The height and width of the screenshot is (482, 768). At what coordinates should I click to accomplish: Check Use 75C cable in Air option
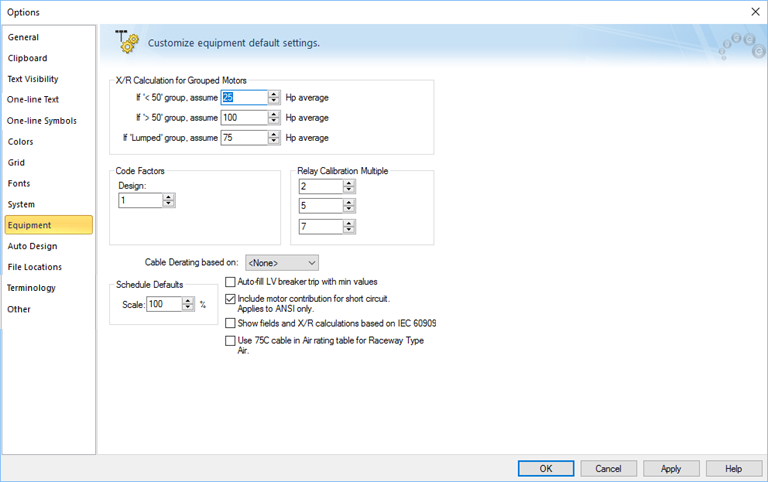(x=231, y=341)
